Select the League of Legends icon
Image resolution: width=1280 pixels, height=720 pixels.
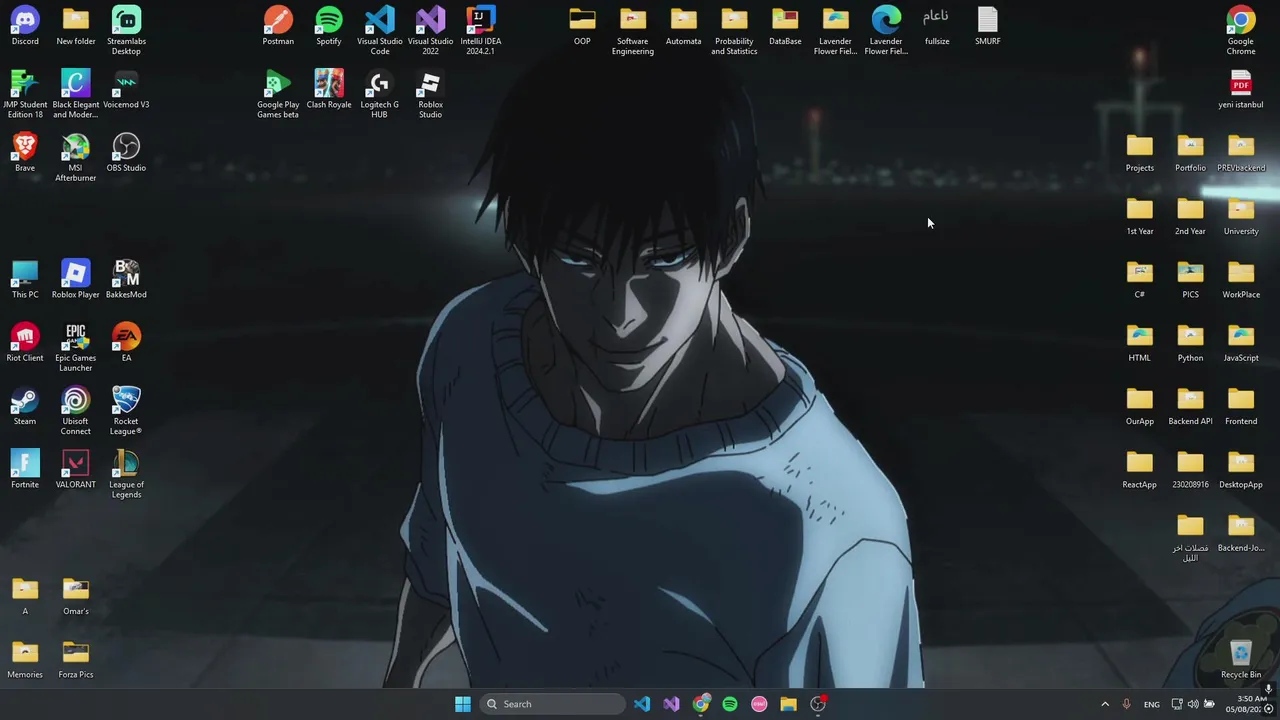pos(126,474)
